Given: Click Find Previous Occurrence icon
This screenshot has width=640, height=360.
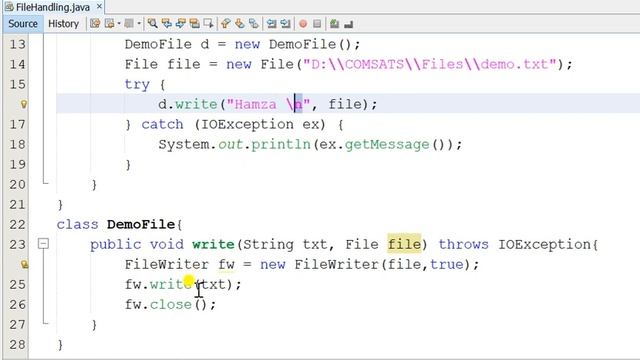Looking at the screenshot, I should [167, 24].
